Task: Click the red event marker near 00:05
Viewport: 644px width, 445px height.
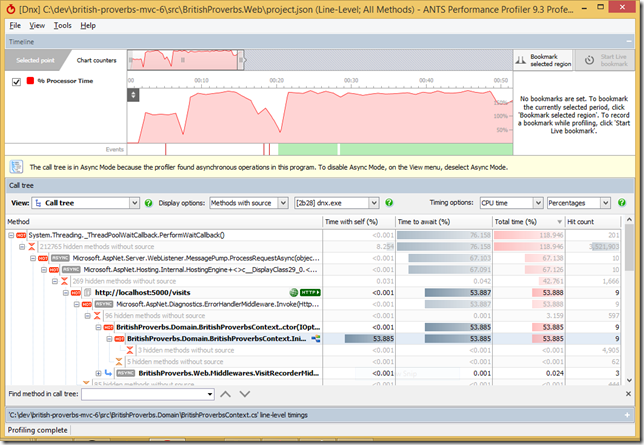Action: 166,150
